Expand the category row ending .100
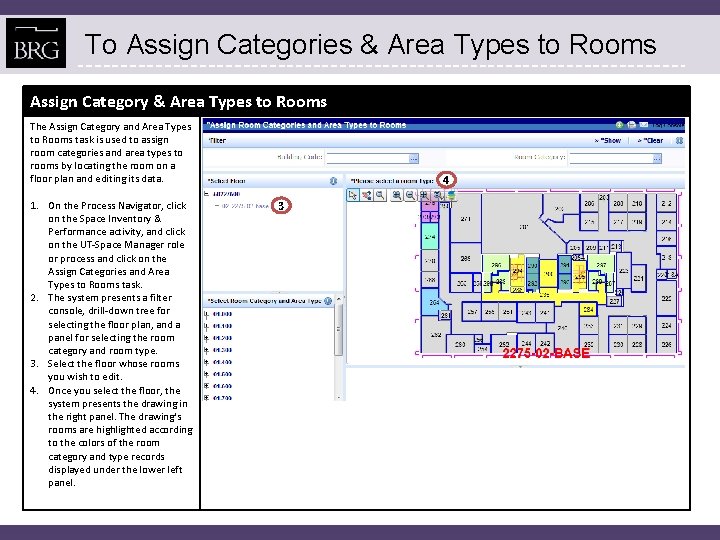This screenshot has width=720, height=540. (207, 326)
